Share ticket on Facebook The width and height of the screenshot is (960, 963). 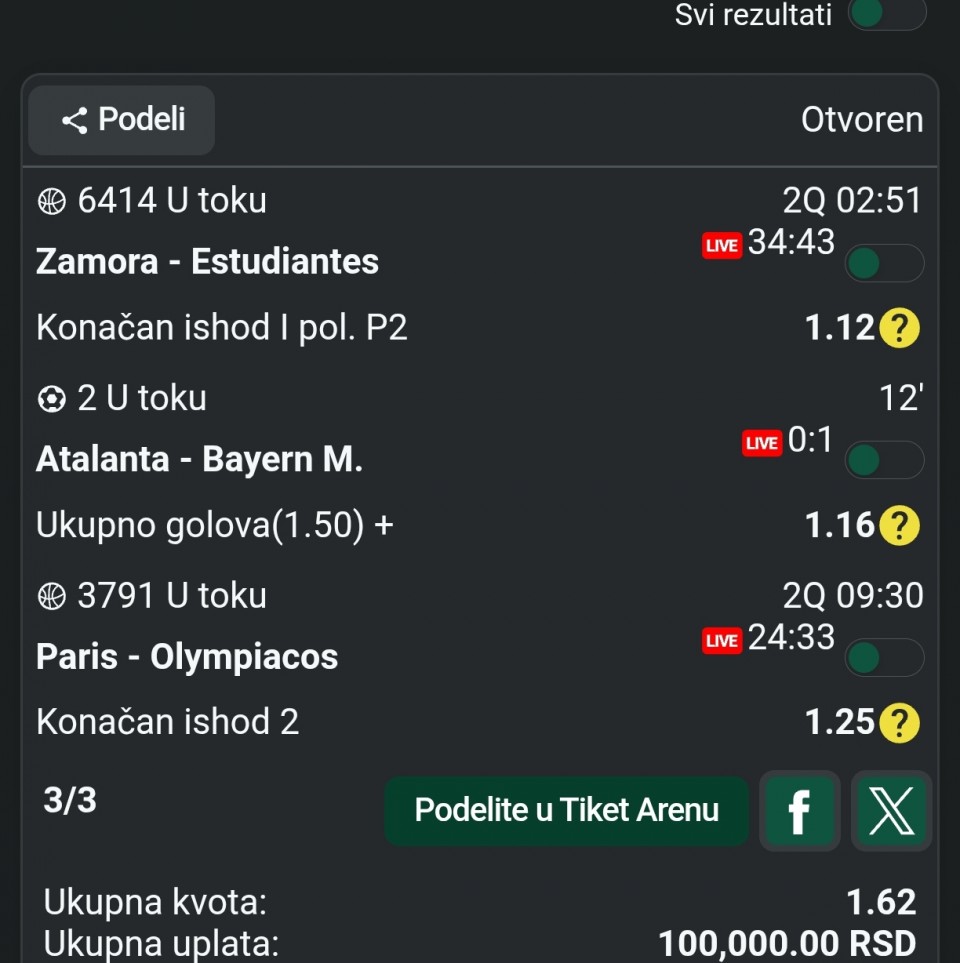799,810
